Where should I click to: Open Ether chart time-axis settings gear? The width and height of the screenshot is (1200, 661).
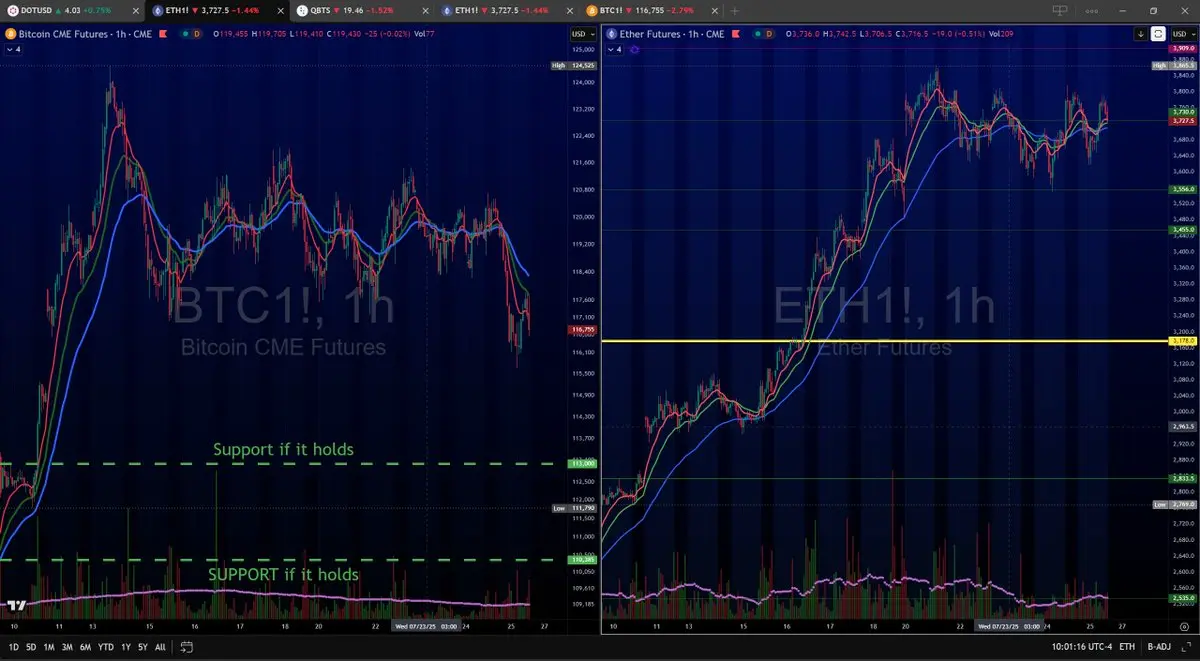[1183, 627]
